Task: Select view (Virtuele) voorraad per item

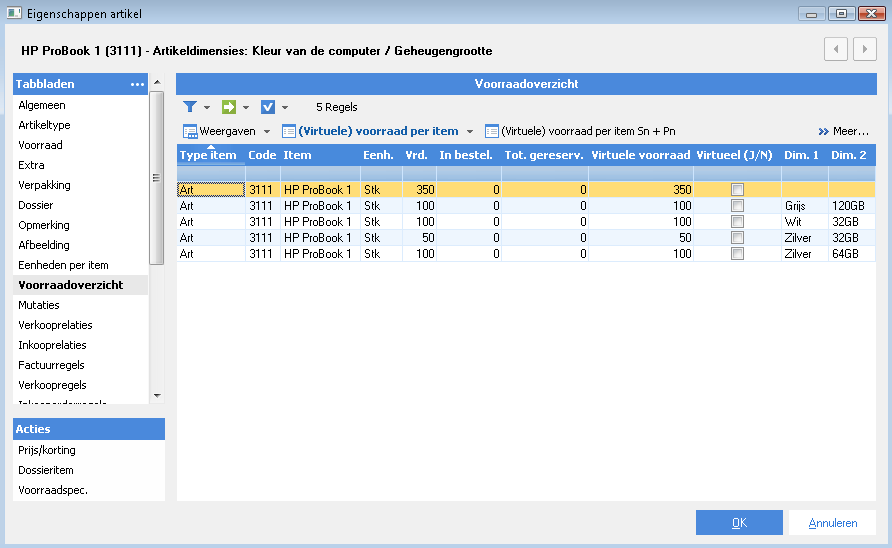Action: (370, 131)
